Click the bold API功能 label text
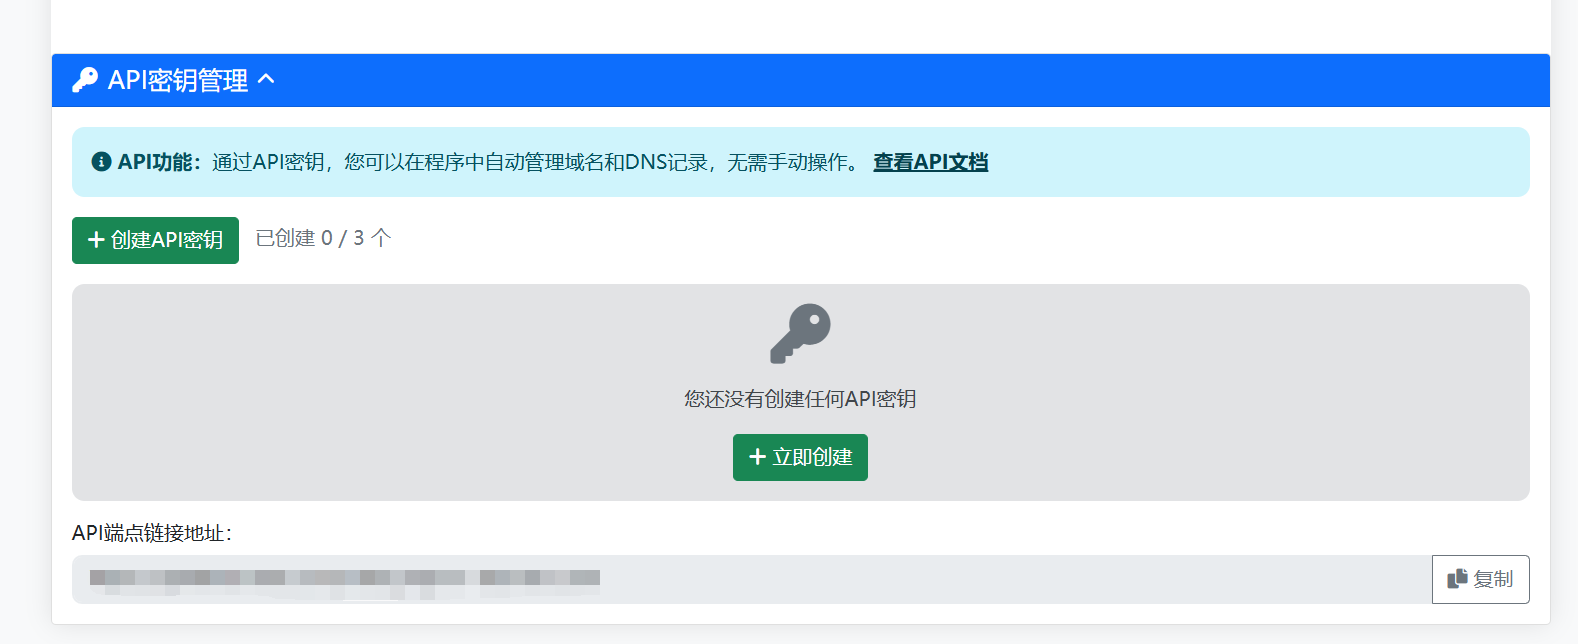The width and height of the screenshot is (1578, 644). click(x=160, y=162)
